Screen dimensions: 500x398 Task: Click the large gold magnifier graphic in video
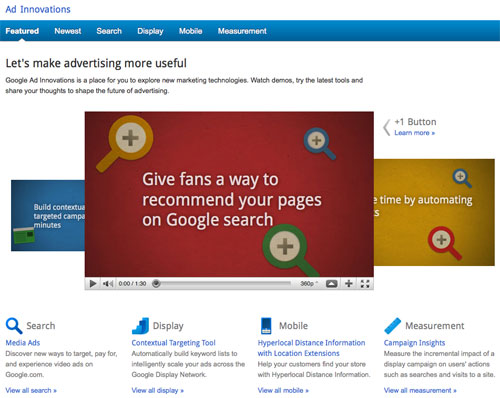click(x=125, y=143)
